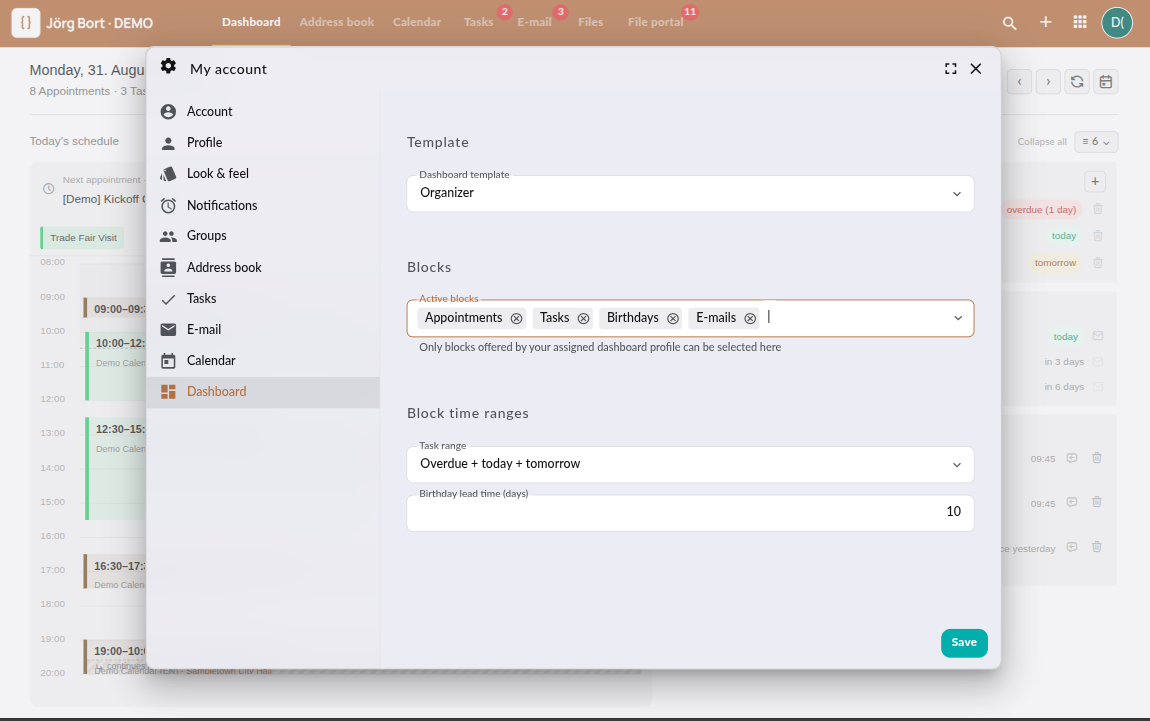Image resolution: width=1150 pixels, height=721 pixels.
Task: Click the gear icon in dialog header
Action: tap(168, 66)
